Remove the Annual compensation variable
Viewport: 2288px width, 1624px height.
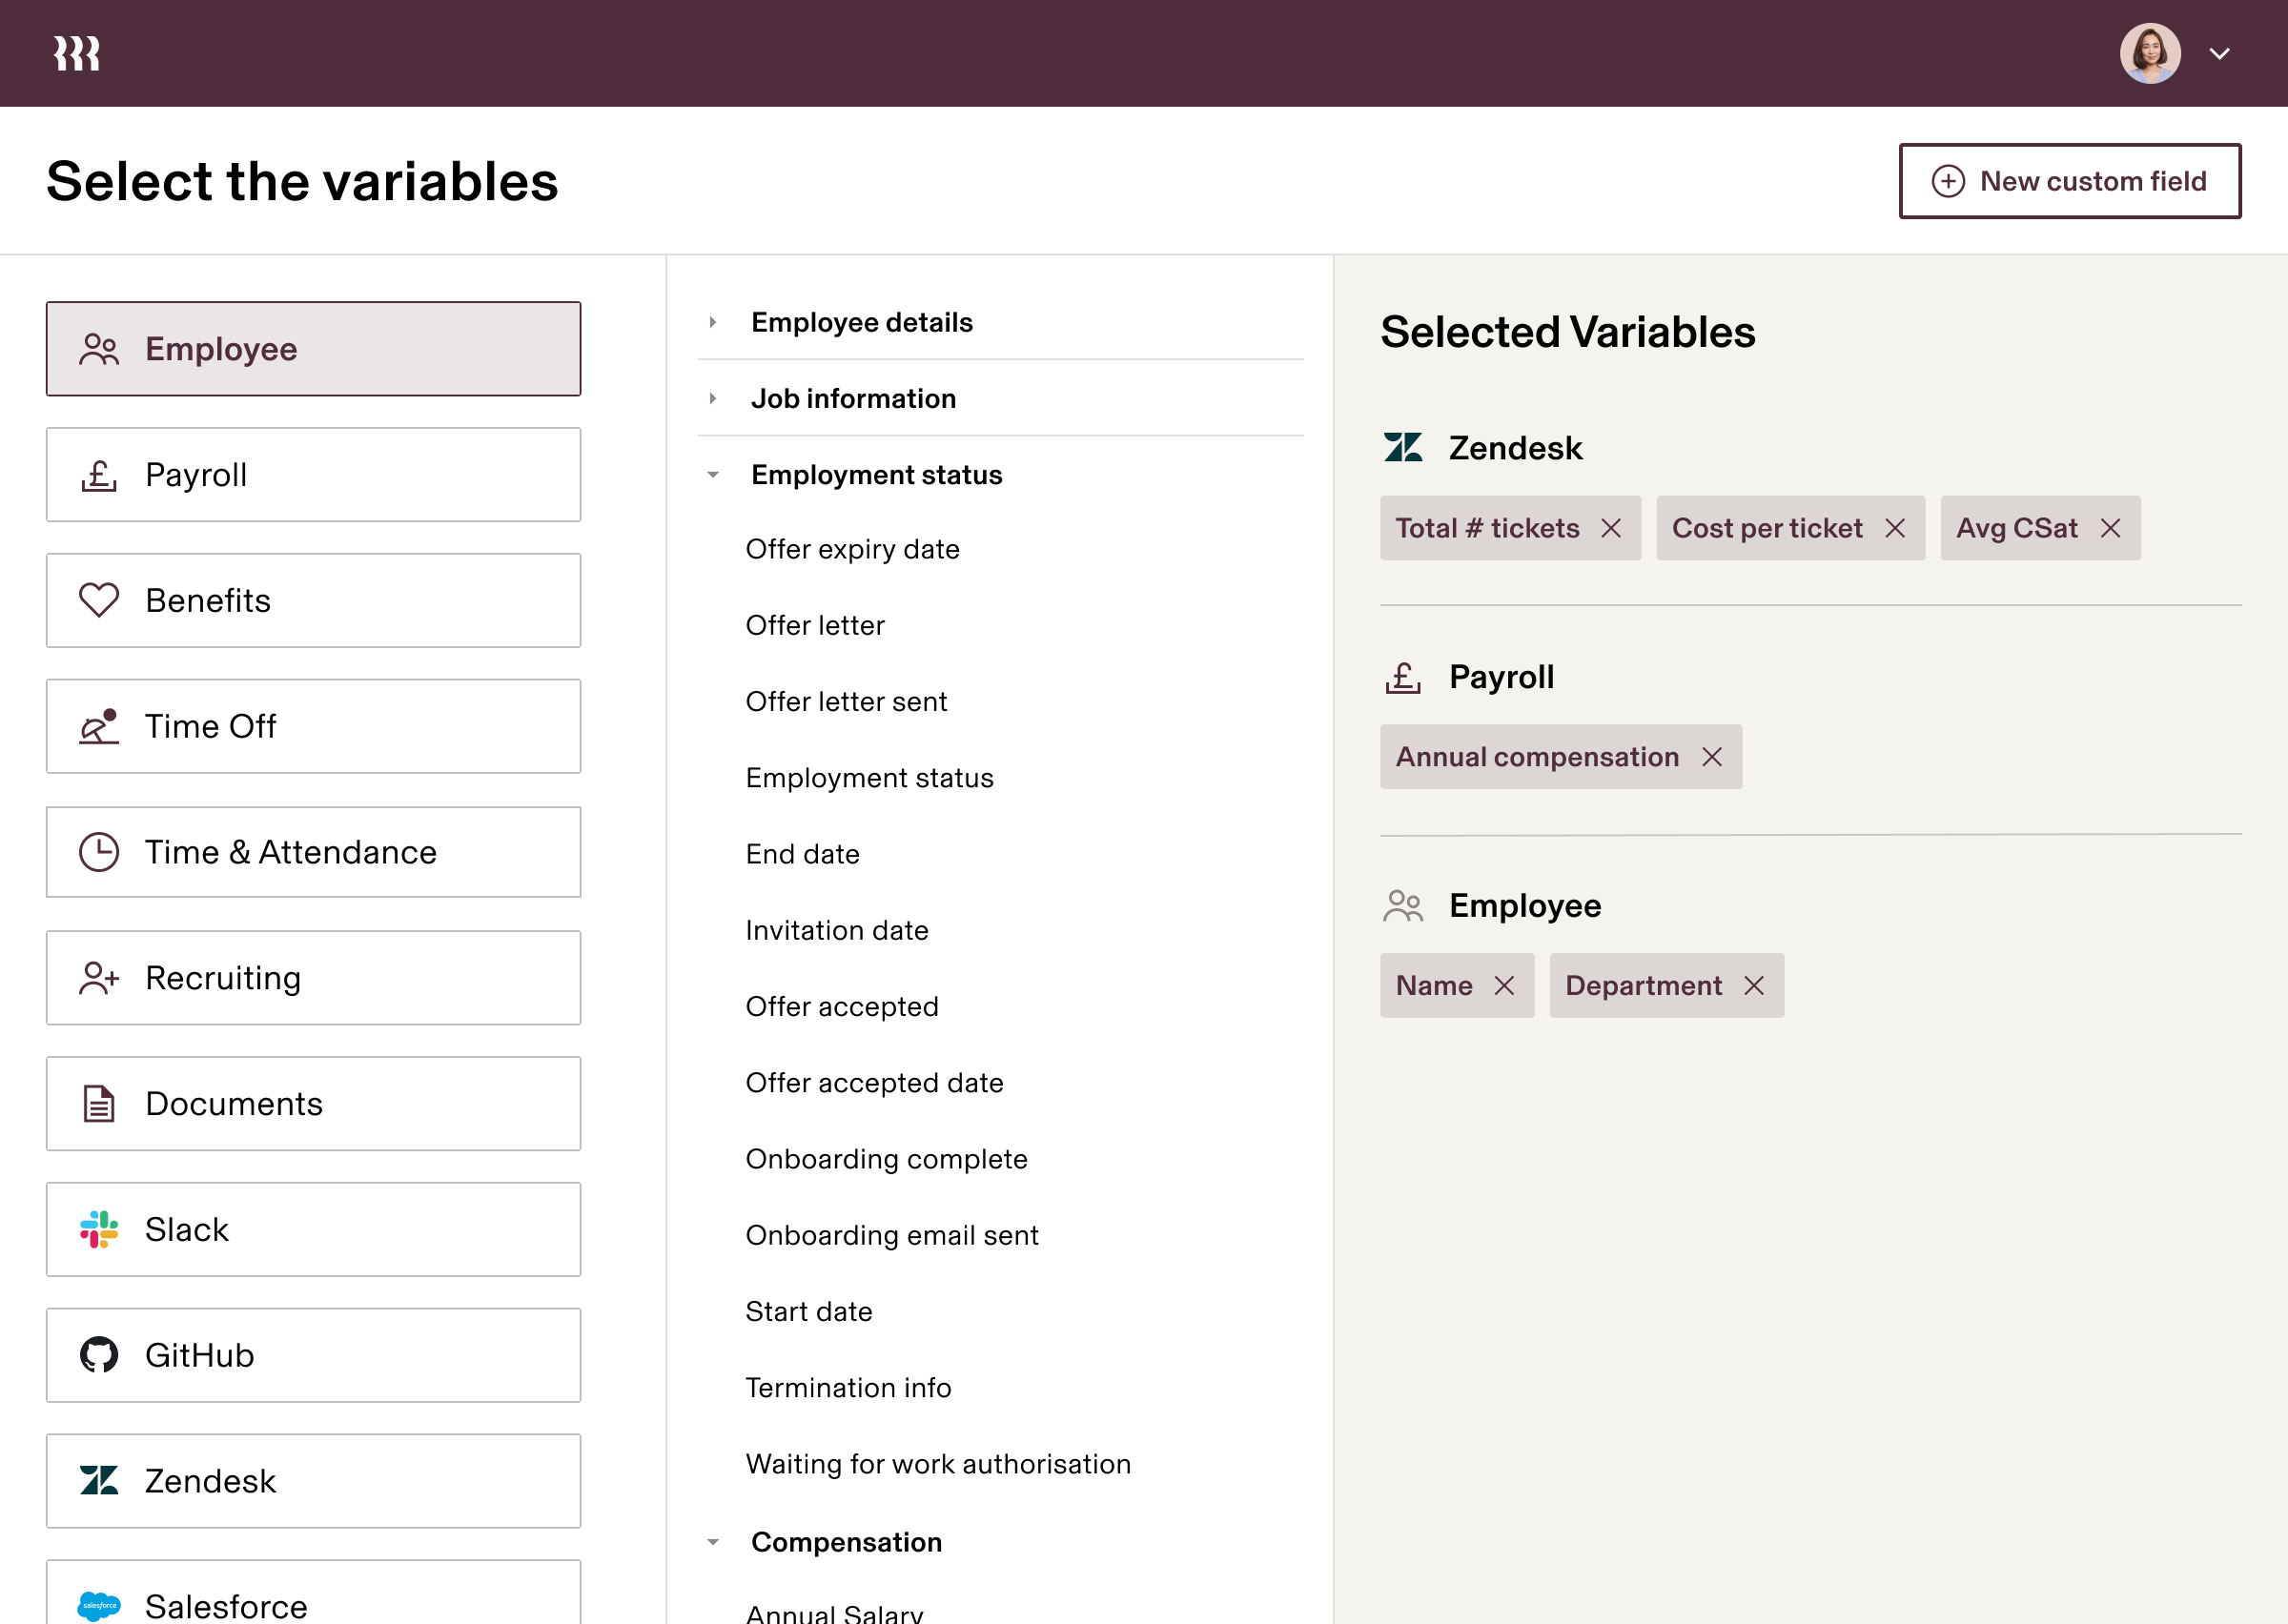click(1714, 757)
